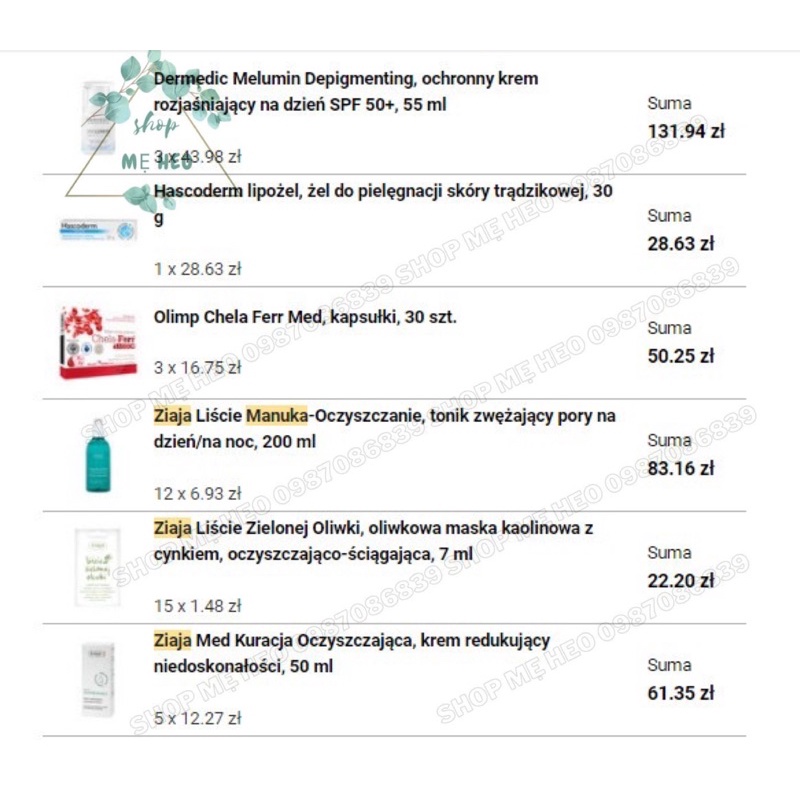Open the Olimp Chela Ferr Med title
Viewport: 800px width, 800px height.
(305, 317)
